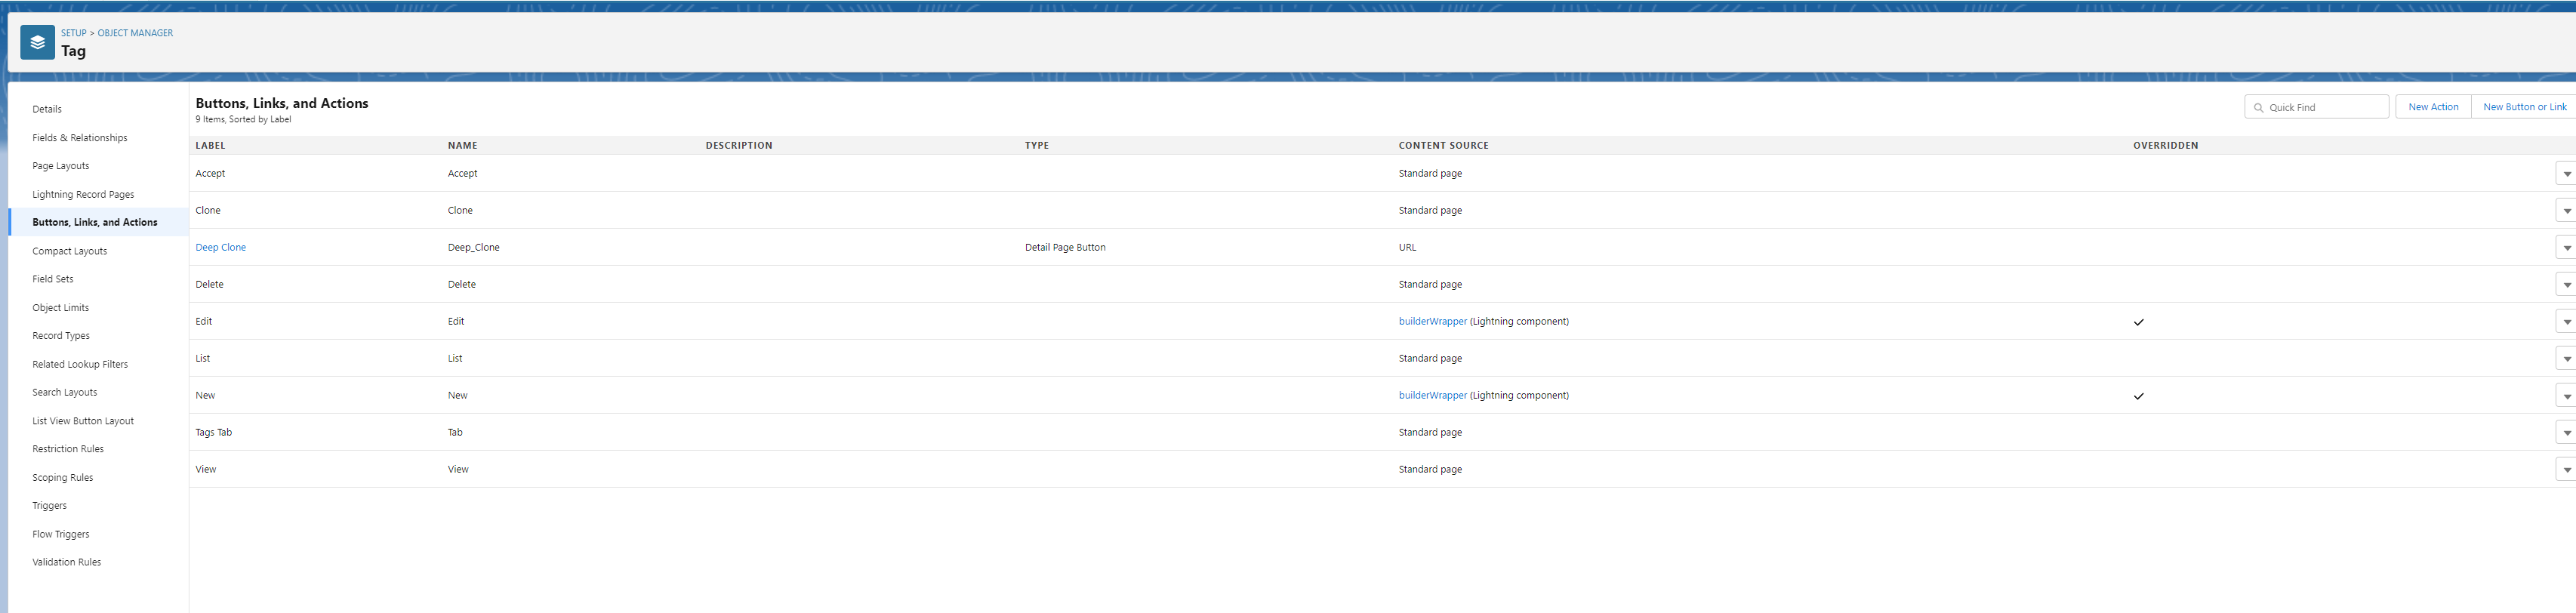Screen dimensions: 2576x613
Task: Click New Button or Link
Action: pyautogui.click(x=2523, y=107)
